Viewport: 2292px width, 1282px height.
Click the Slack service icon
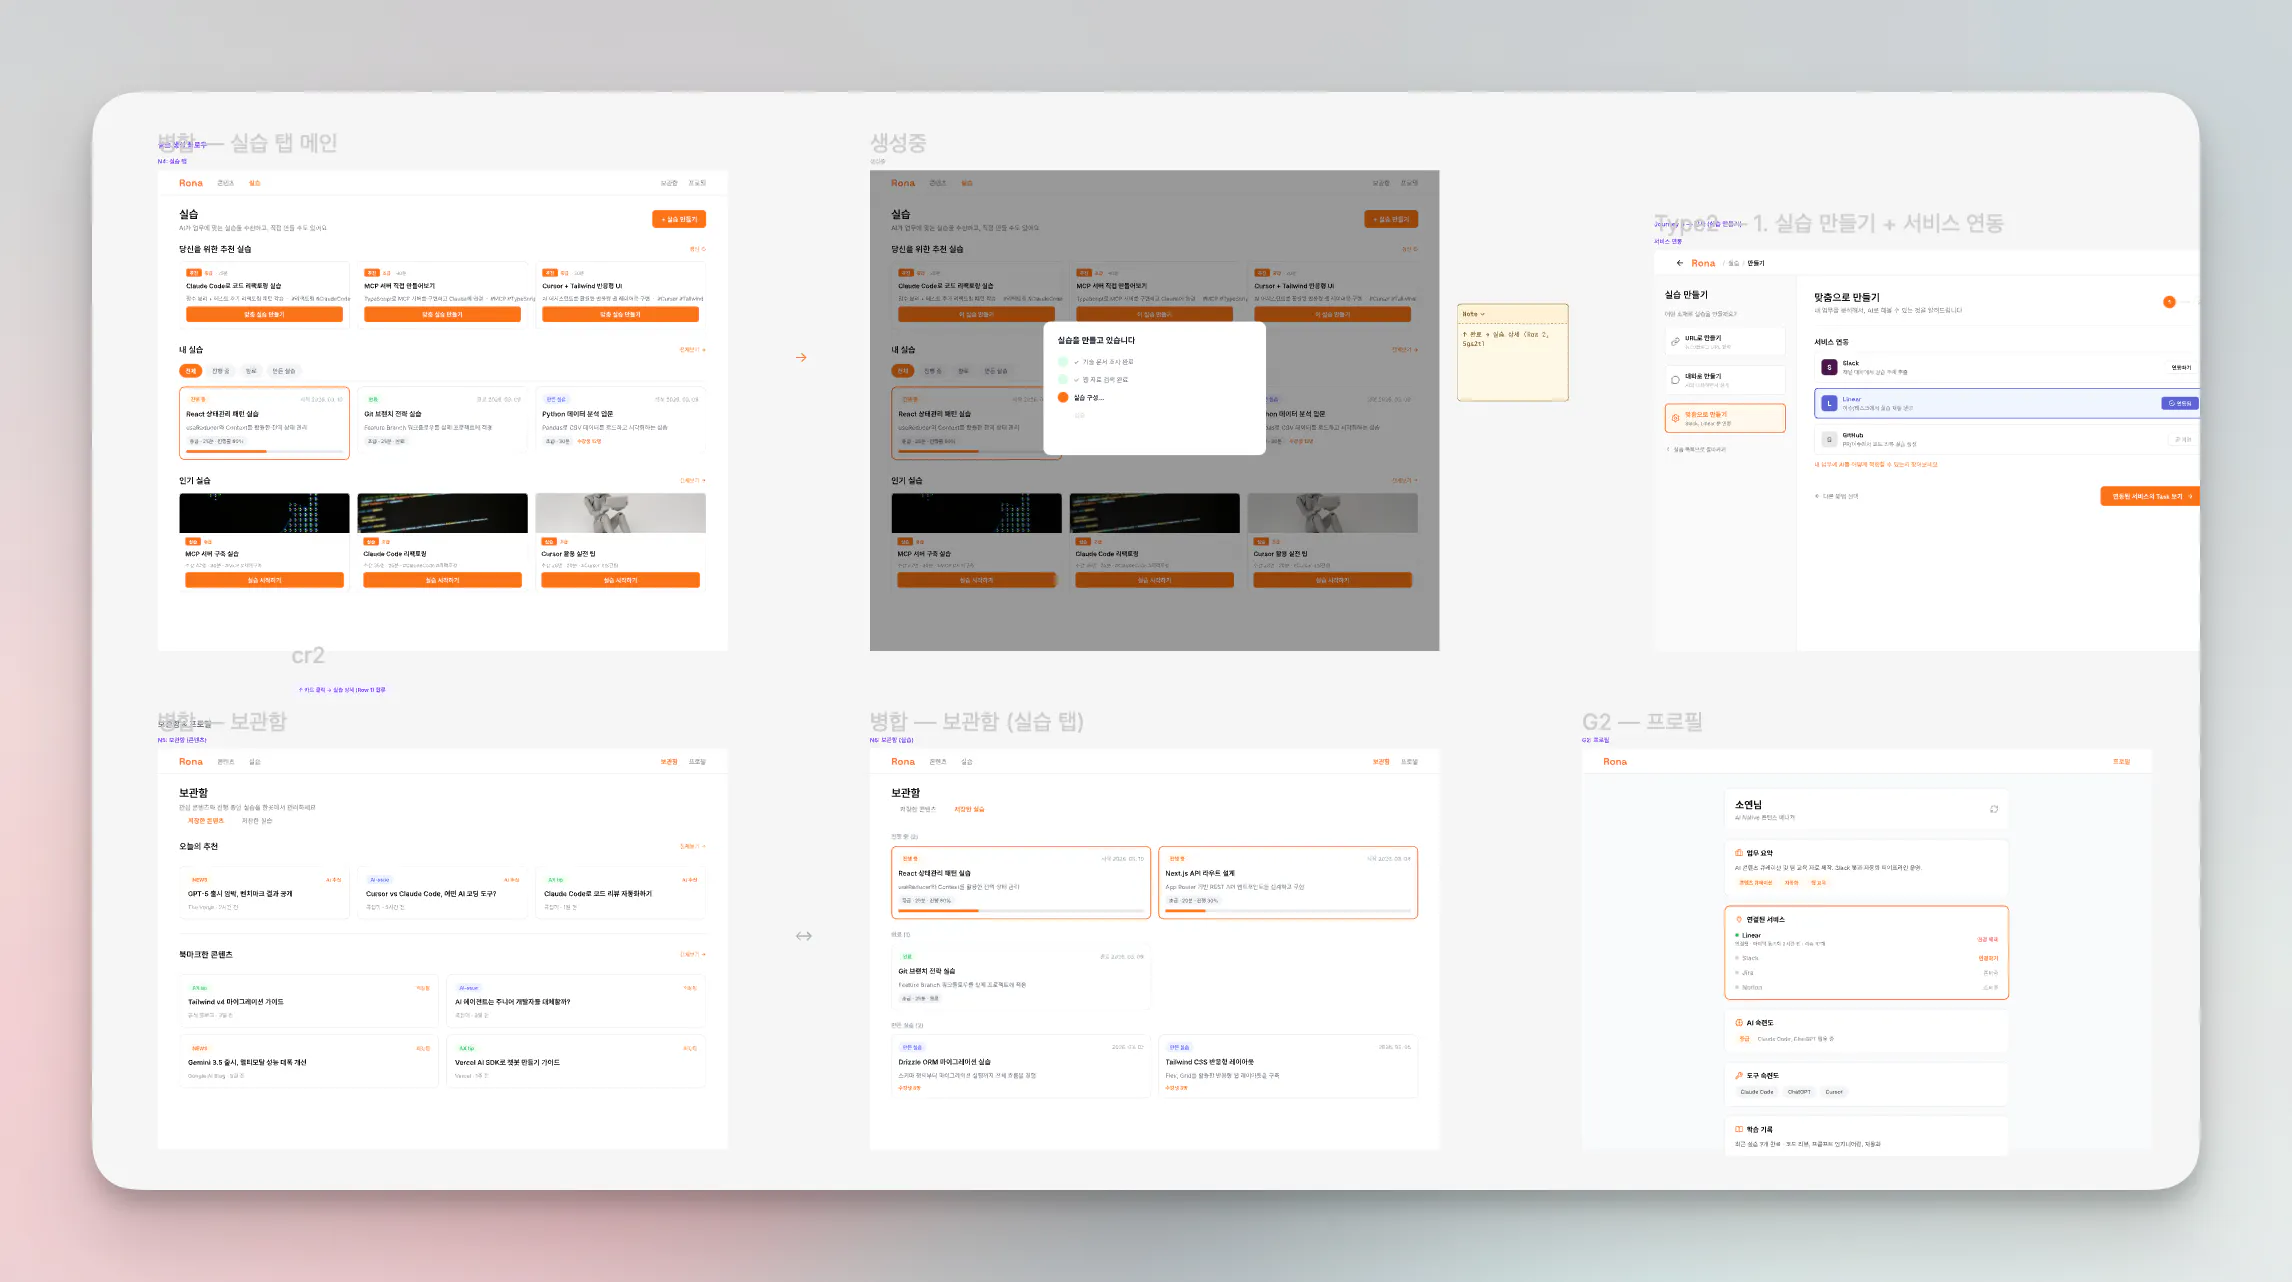pos(1829,367)
